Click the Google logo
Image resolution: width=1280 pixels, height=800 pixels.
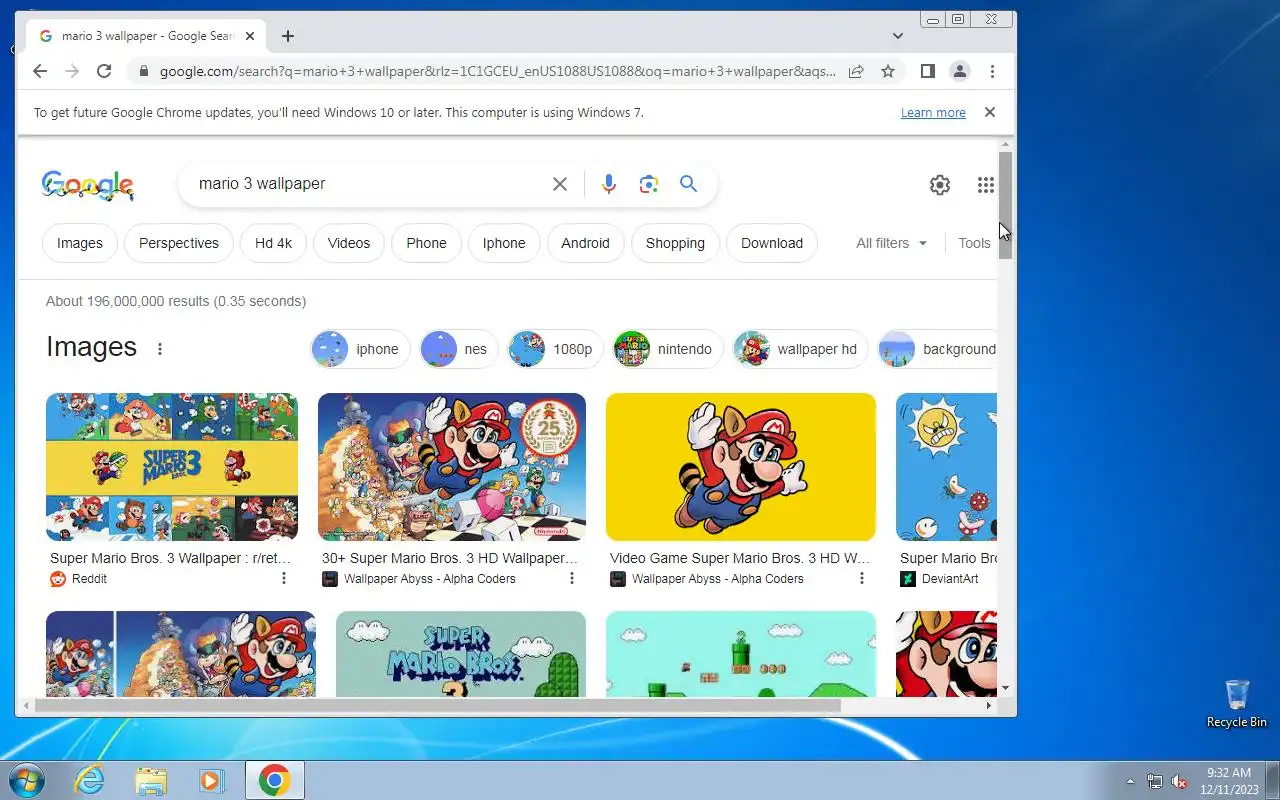88,185
